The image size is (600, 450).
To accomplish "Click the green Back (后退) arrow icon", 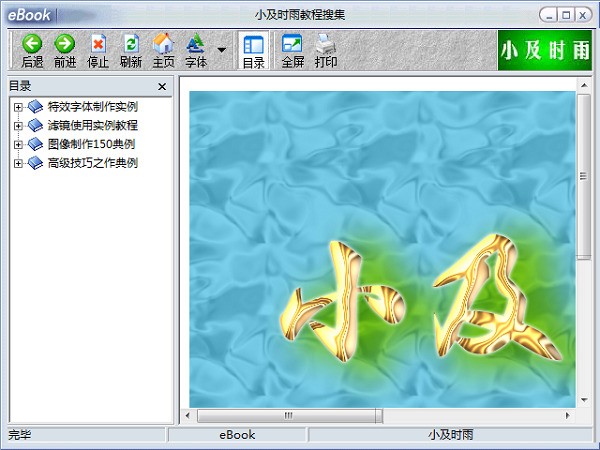I will click(32, 44).
